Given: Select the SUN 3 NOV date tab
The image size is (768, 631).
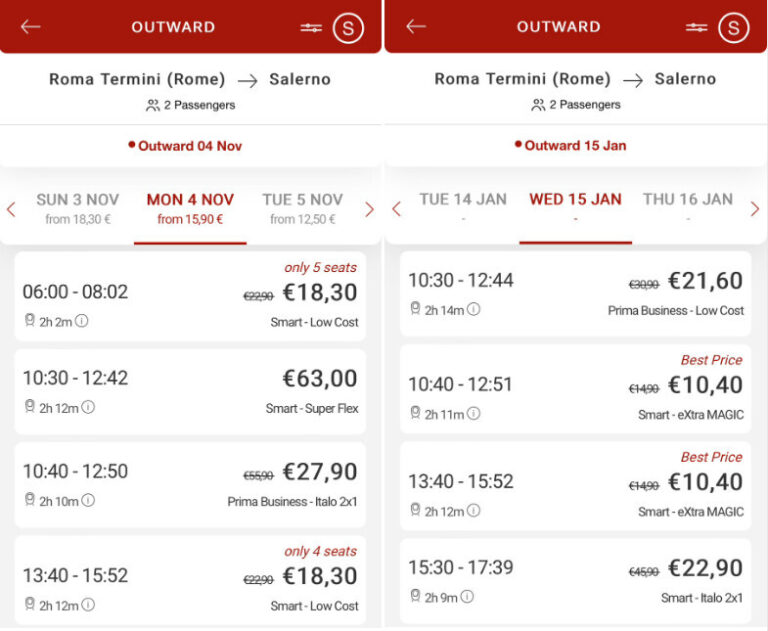Looking at the screenshot, I should (78, 208).
